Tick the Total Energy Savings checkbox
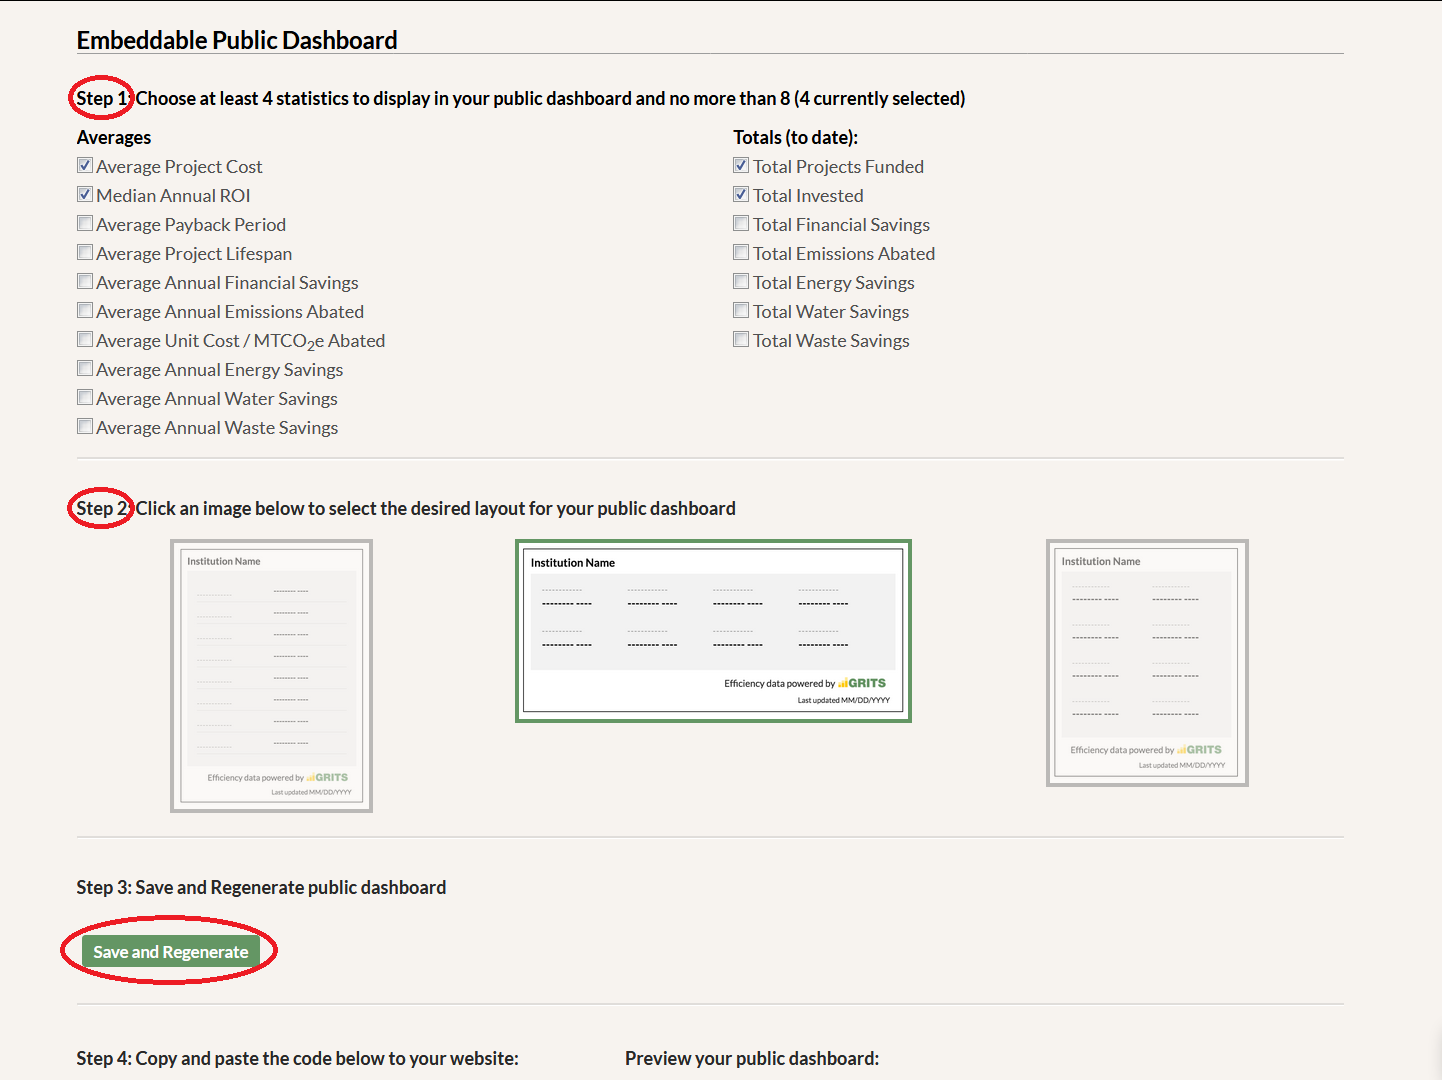This screenshot has height=1081, width=1442. point(741,282)
